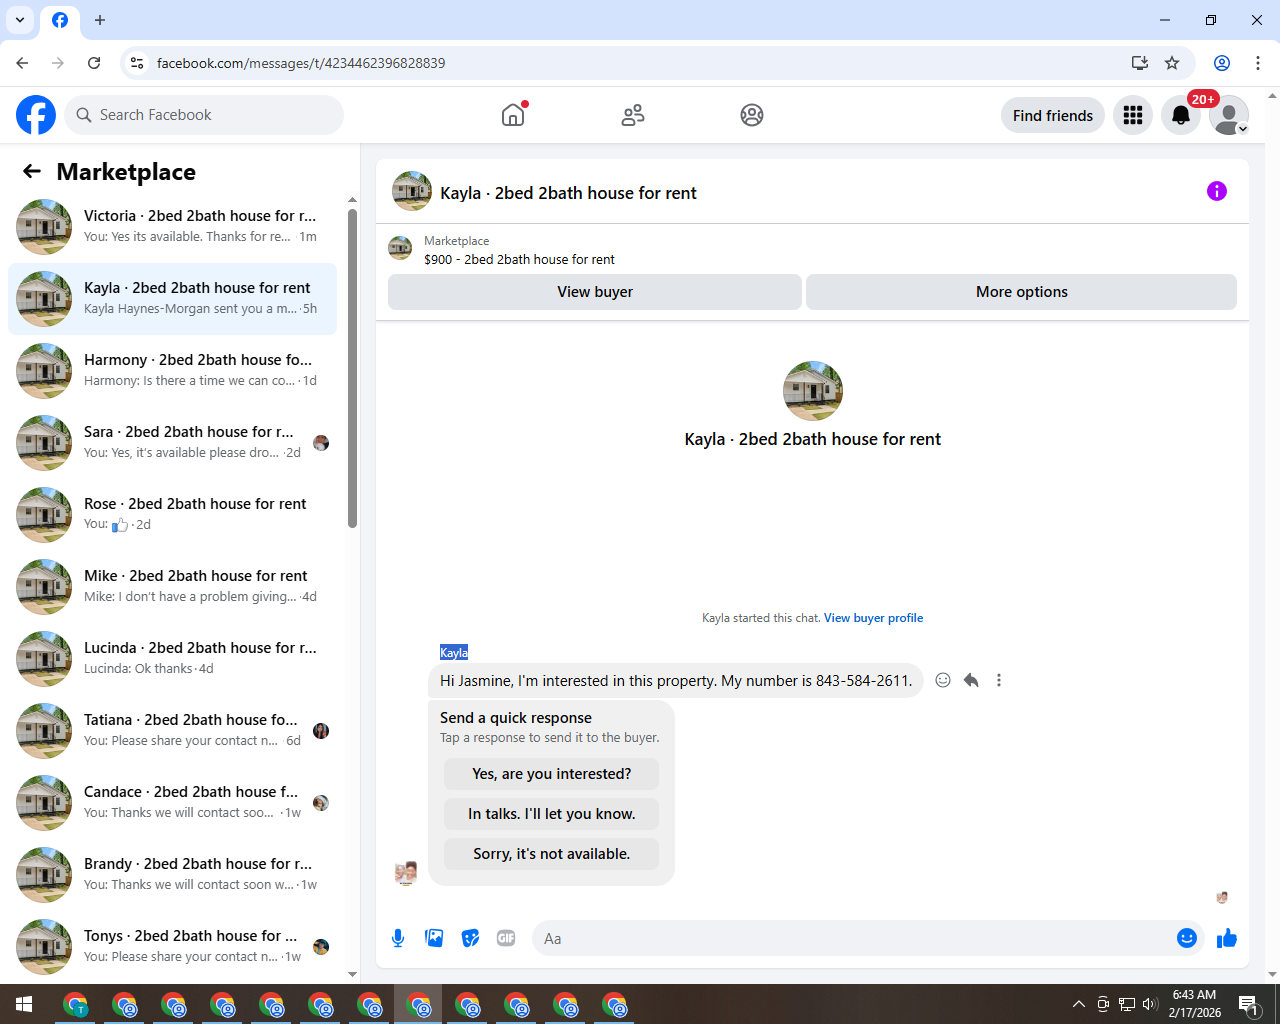
Task: Open the Chrome three-dot menu
Action: click(1258, 63)
